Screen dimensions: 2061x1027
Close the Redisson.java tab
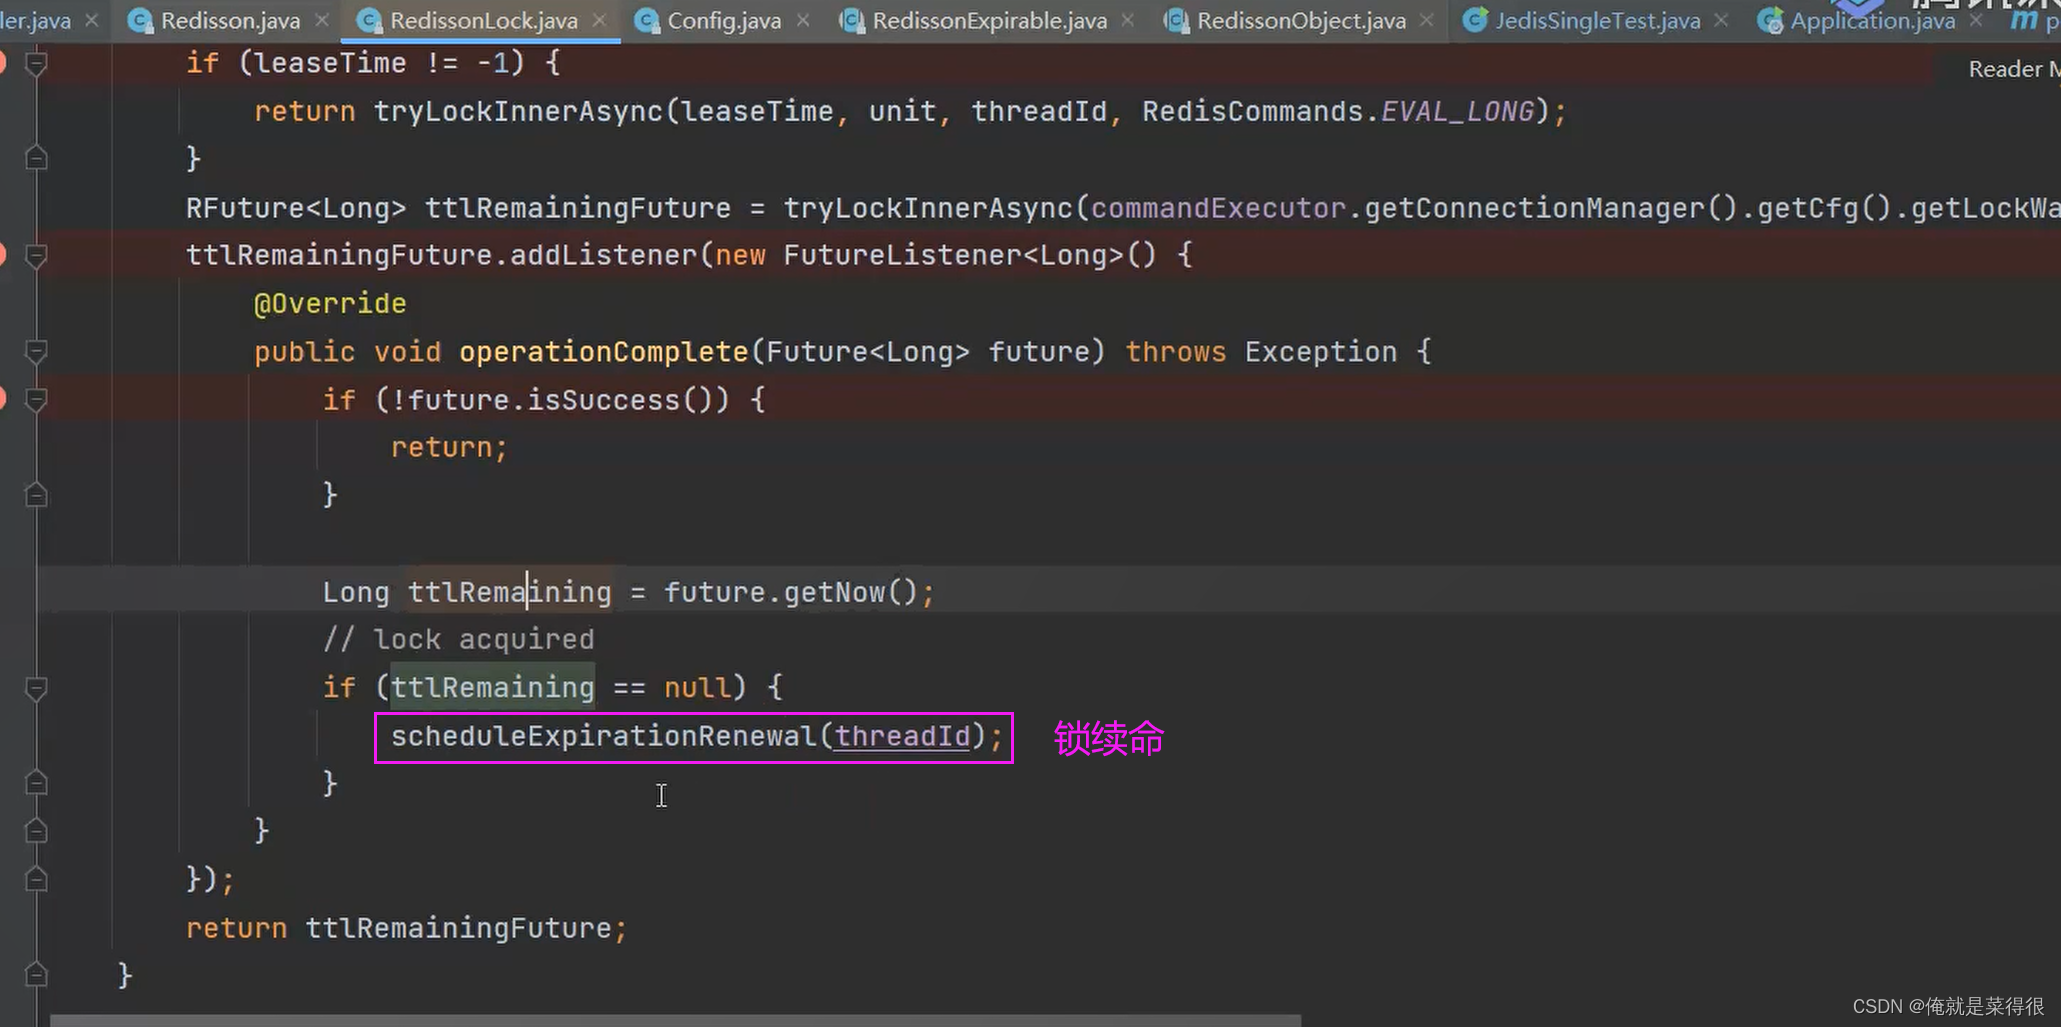click(322, 20)
